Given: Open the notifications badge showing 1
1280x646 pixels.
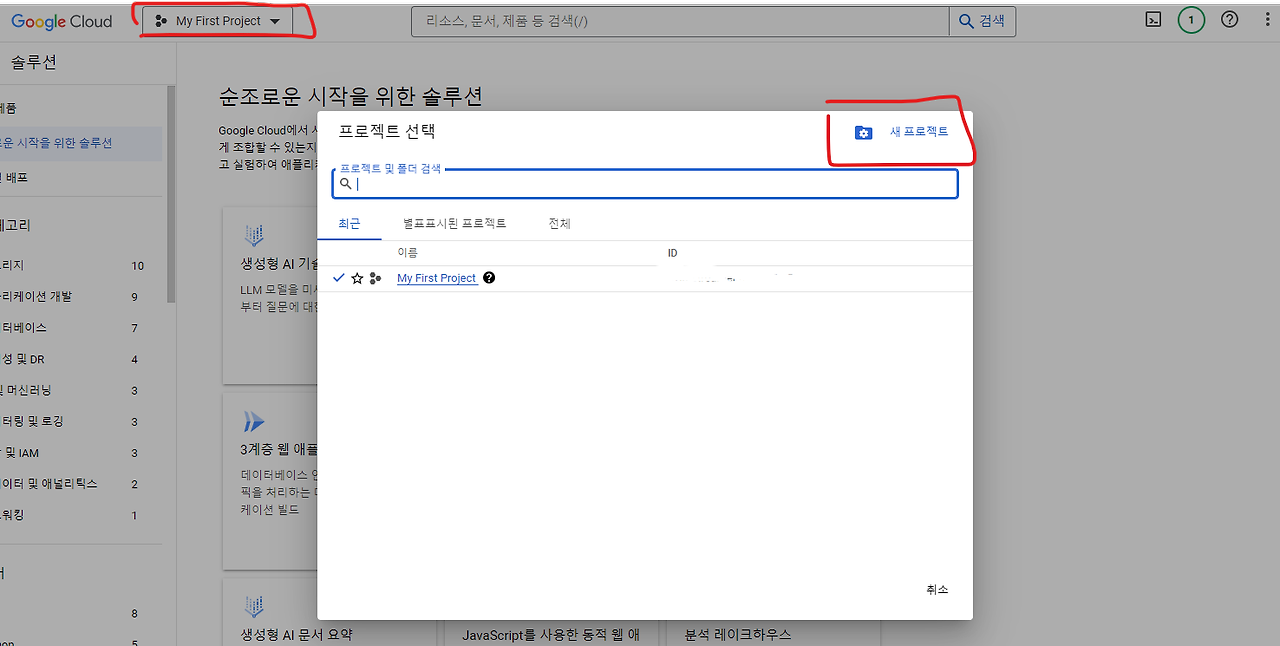Looking at the screenshot, I should (x=1191, y=20).
